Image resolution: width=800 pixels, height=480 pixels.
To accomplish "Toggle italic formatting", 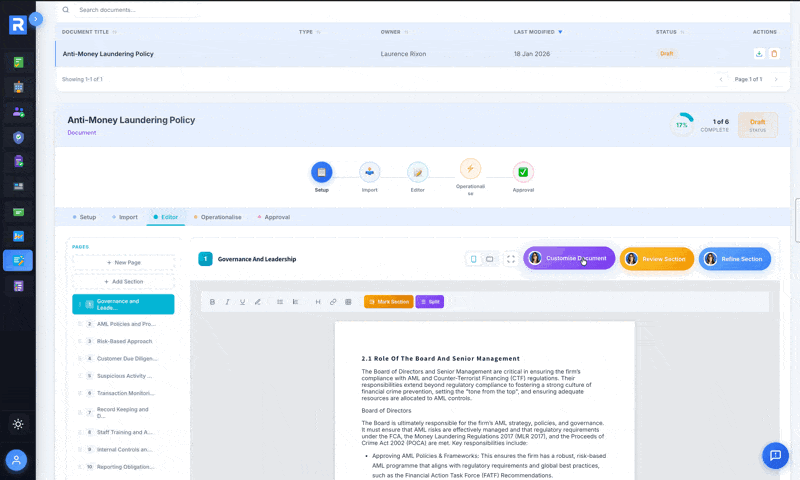I will 228,302.
